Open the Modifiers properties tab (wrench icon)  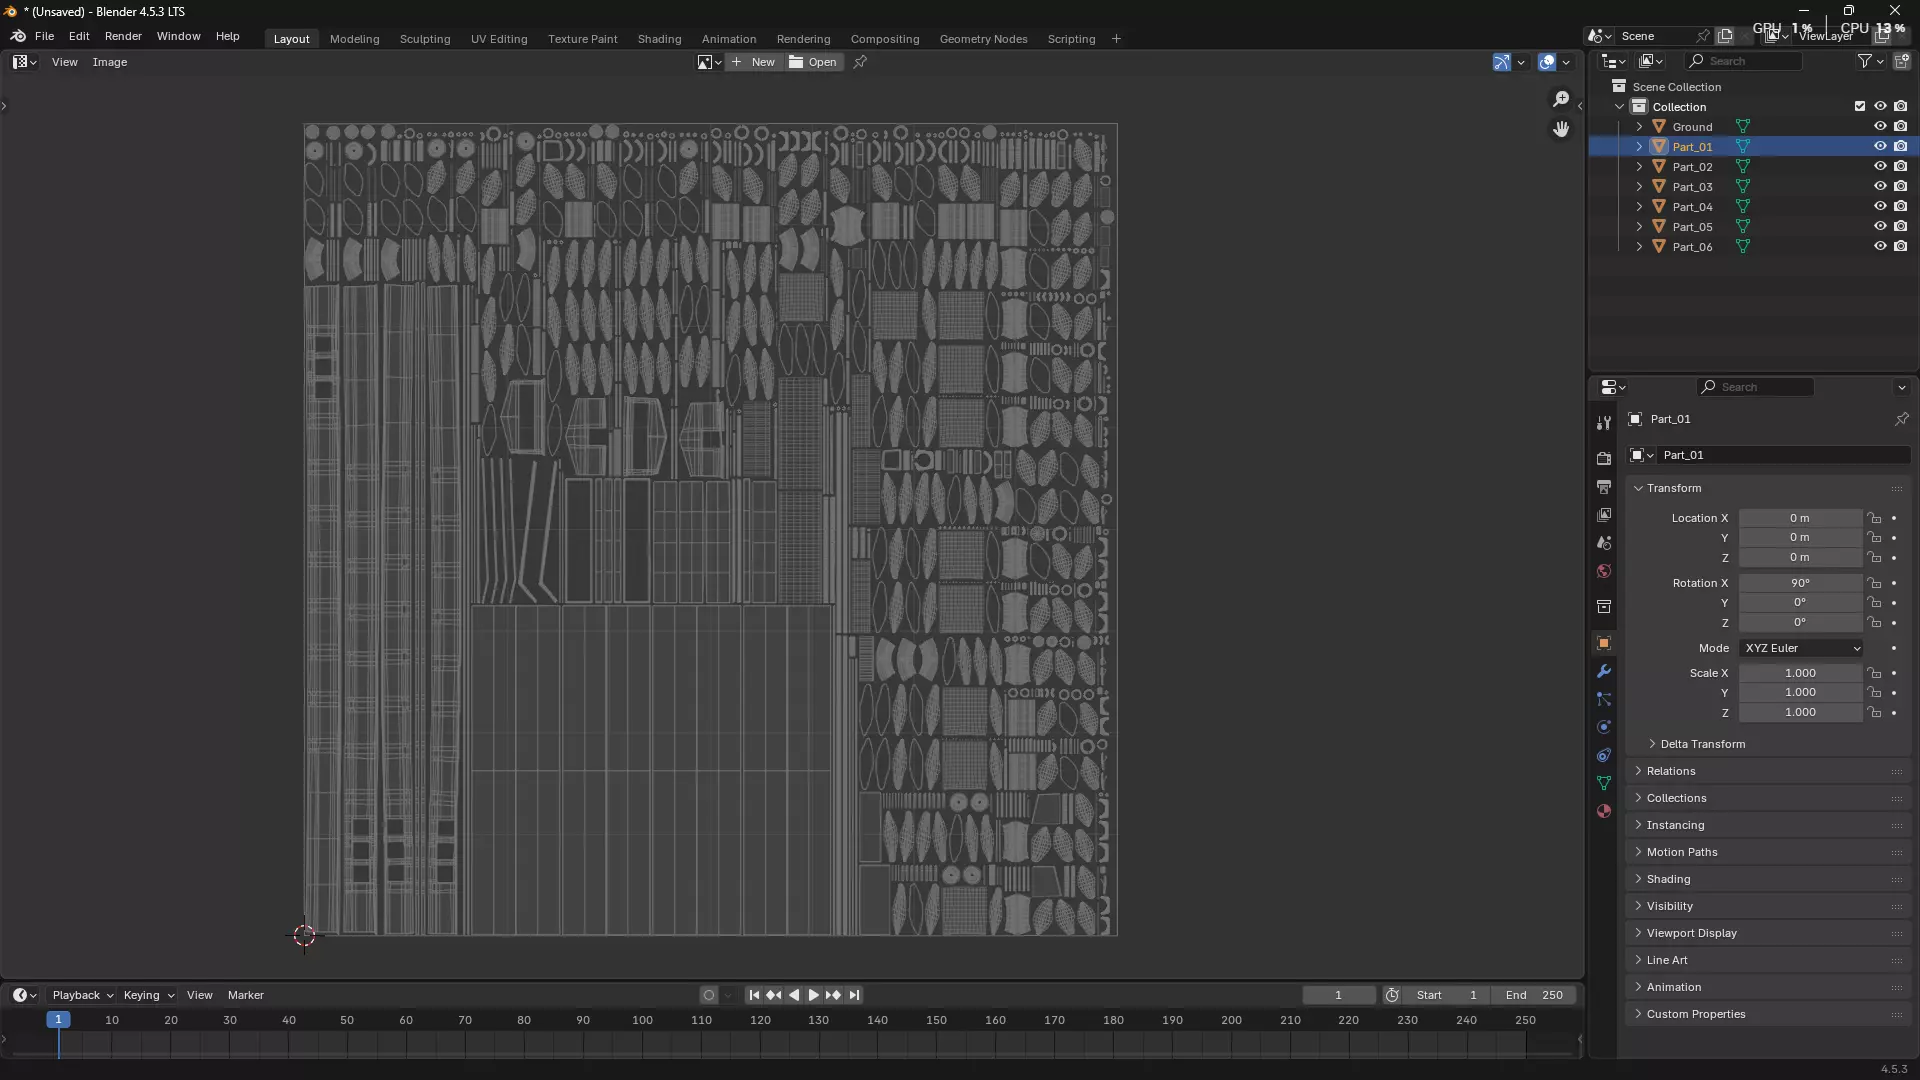pos(1604,671)
